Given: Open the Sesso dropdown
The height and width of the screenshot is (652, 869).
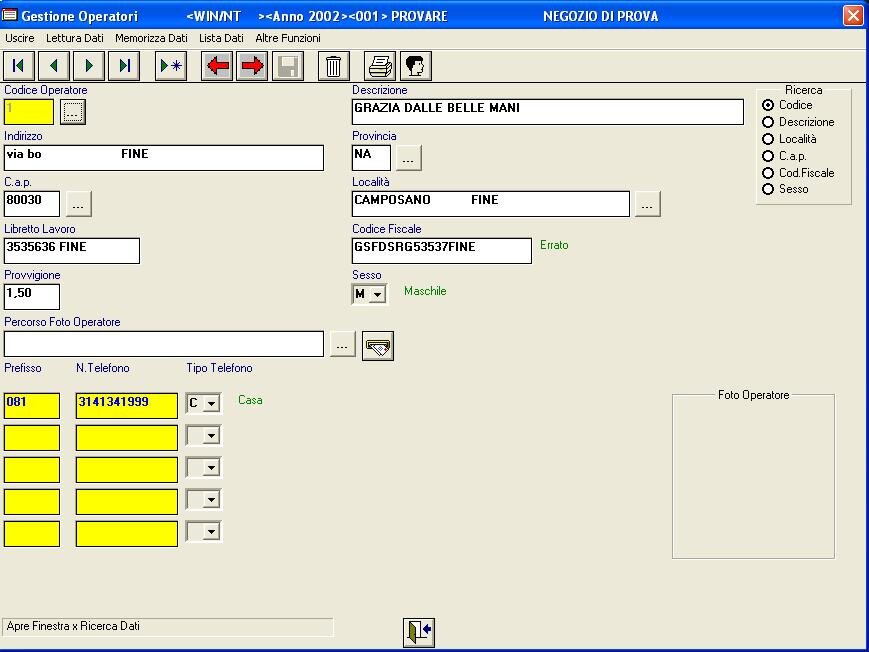Looking at the screenshot, I should click(x=376, y=295).
